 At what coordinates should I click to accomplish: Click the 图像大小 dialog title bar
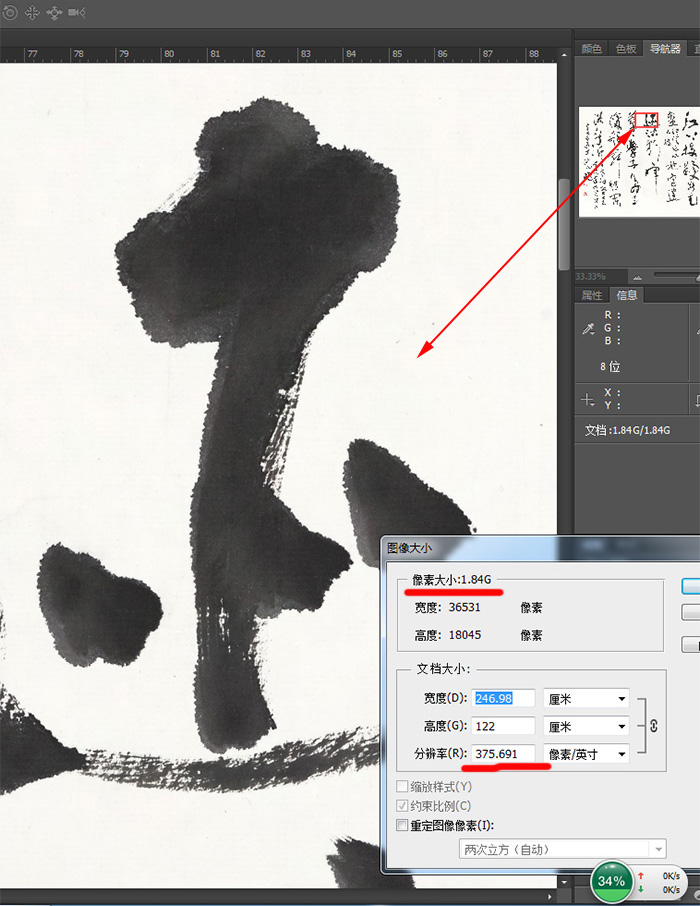[540, 548]
